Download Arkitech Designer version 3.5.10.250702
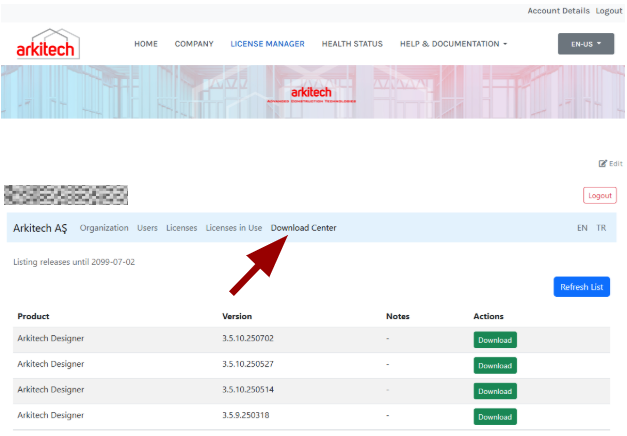The height and width of the screenshot is (436, 627). (495, 340)
